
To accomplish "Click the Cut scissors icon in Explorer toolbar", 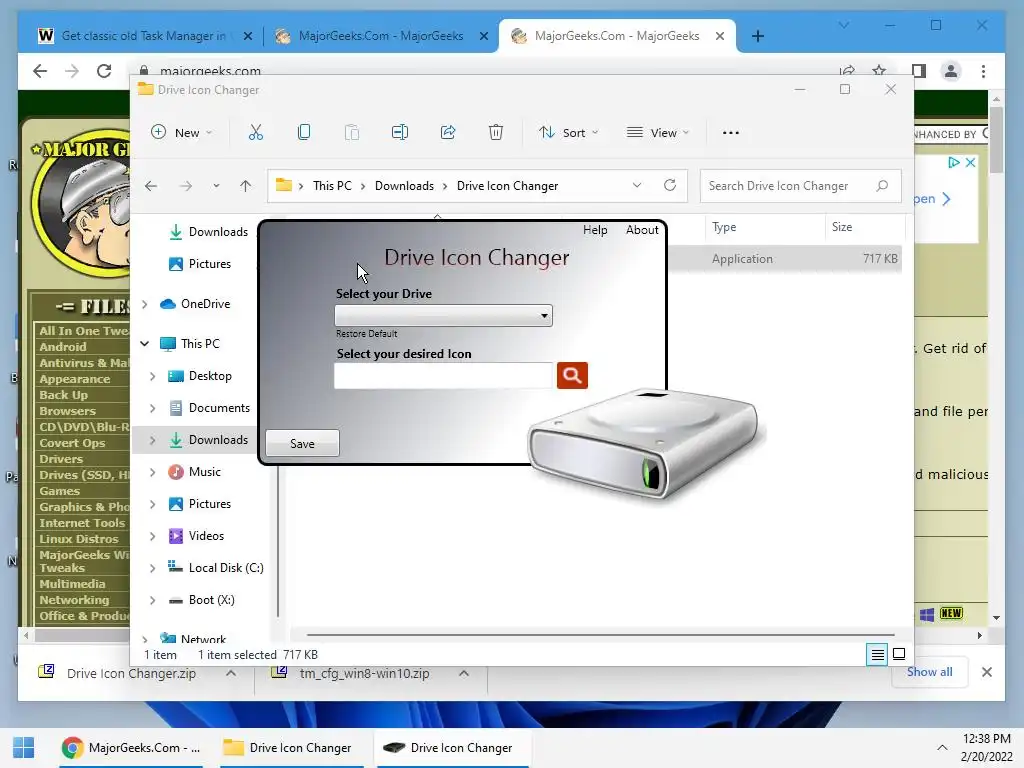I will 256,133.
